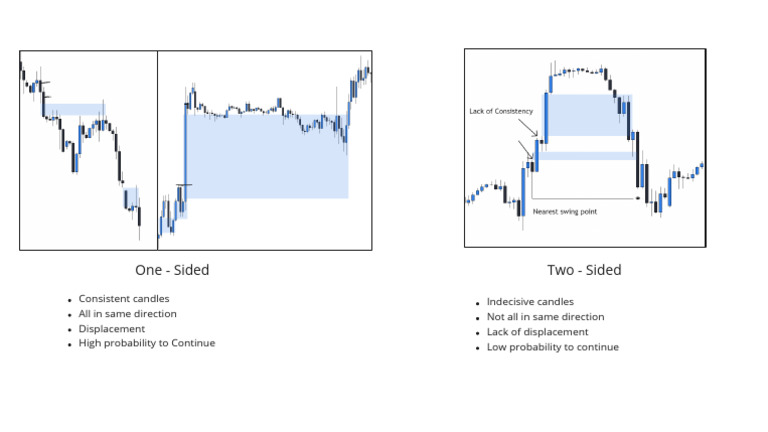Screen dimensions: 768x432
Task: Select the two-sided candlestick chart image
Action: pyautogui.click(x=584, y=148)
